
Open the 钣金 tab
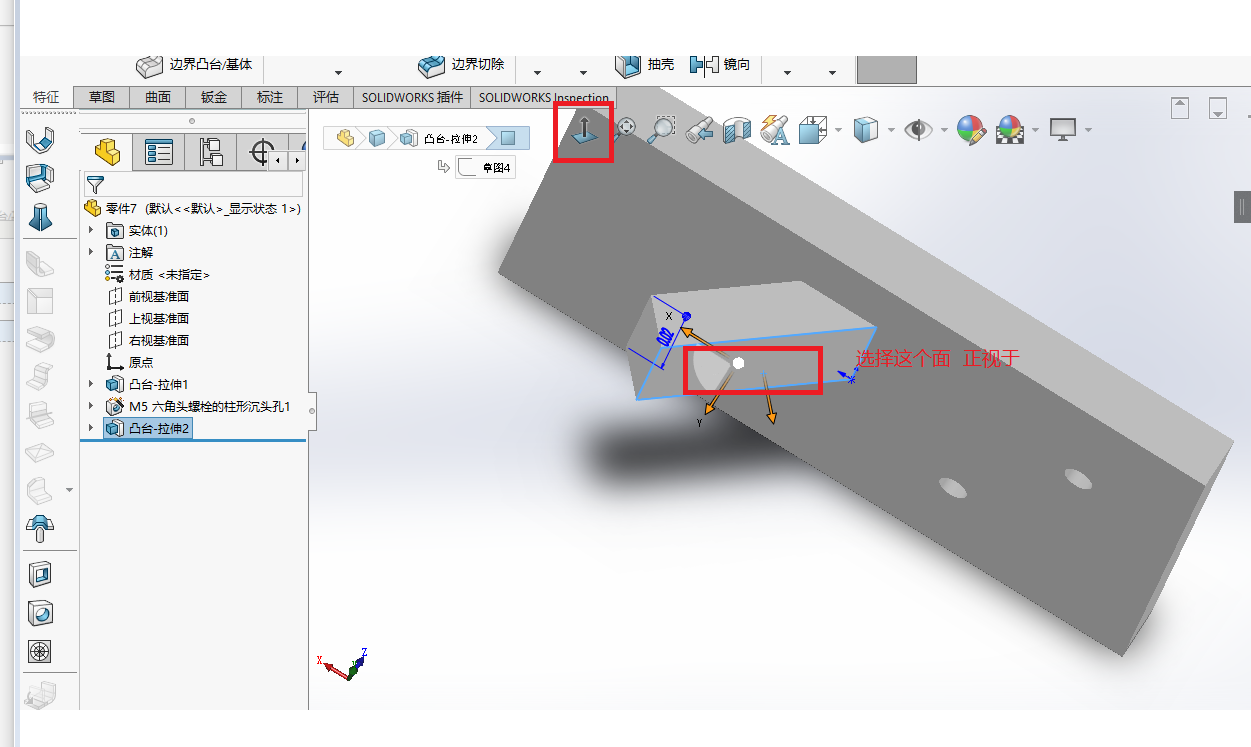coord(214,97)
